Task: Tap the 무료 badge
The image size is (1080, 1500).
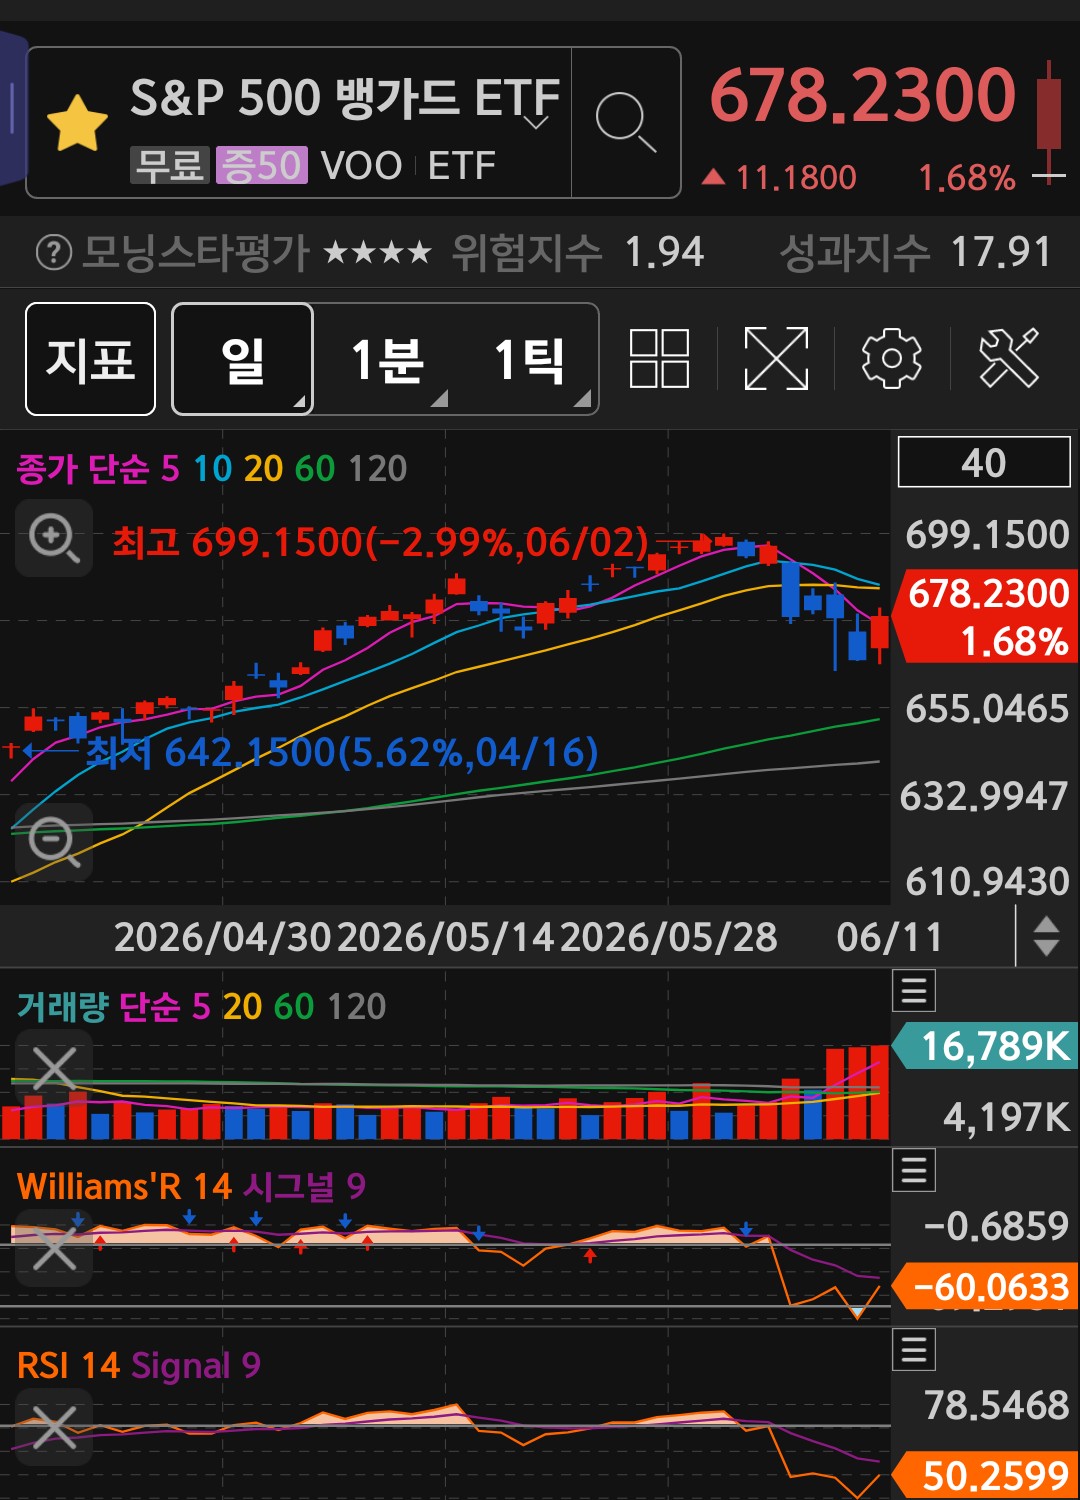Action: point(169,165)
